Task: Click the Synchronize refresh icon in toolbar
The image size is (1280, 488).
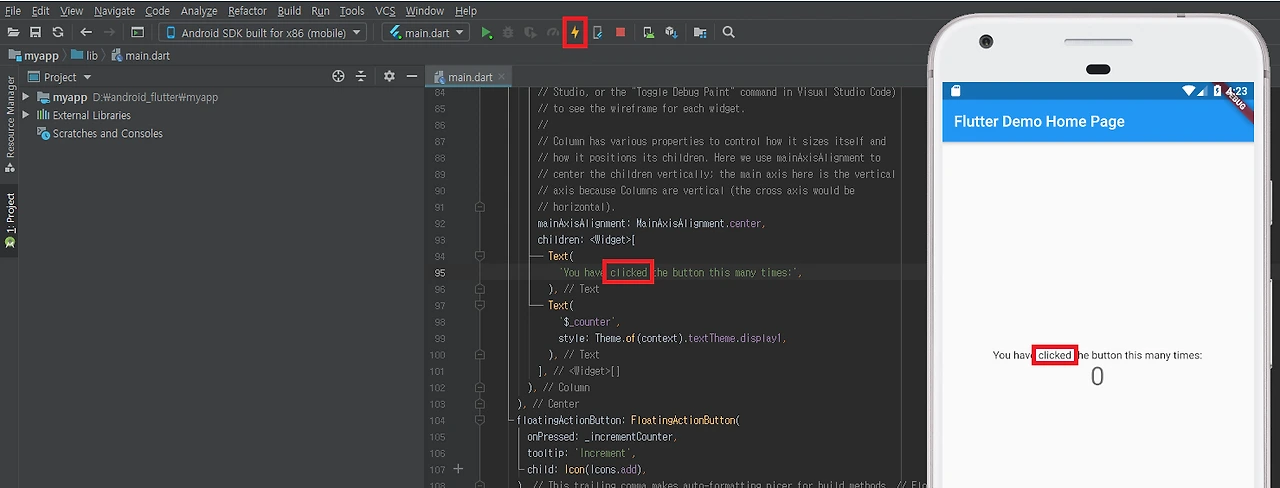Action: 58,33
